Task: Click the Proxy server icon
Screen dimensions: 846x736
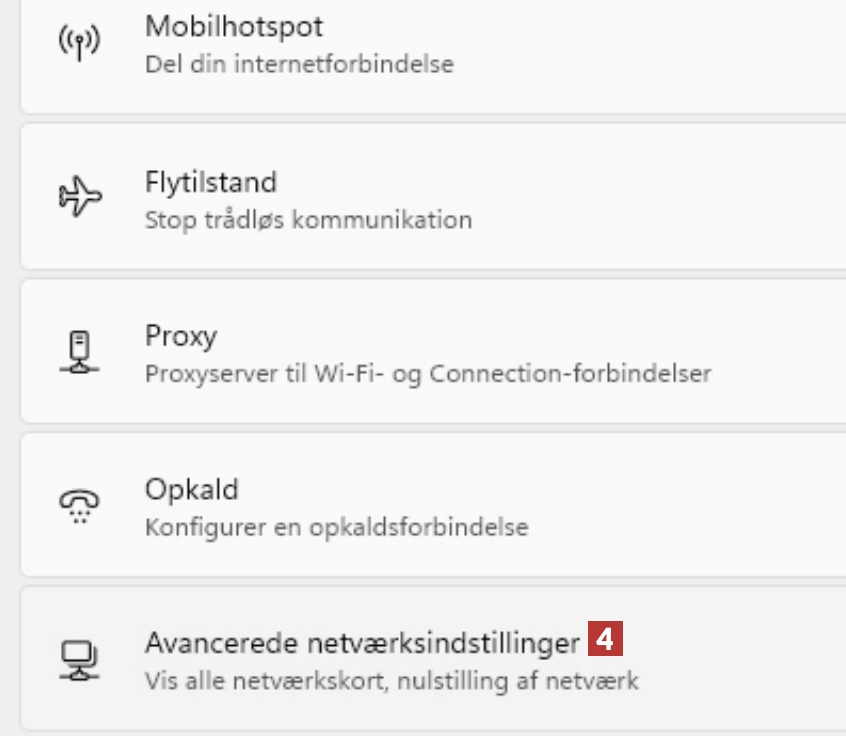Action: pos(80,352)
